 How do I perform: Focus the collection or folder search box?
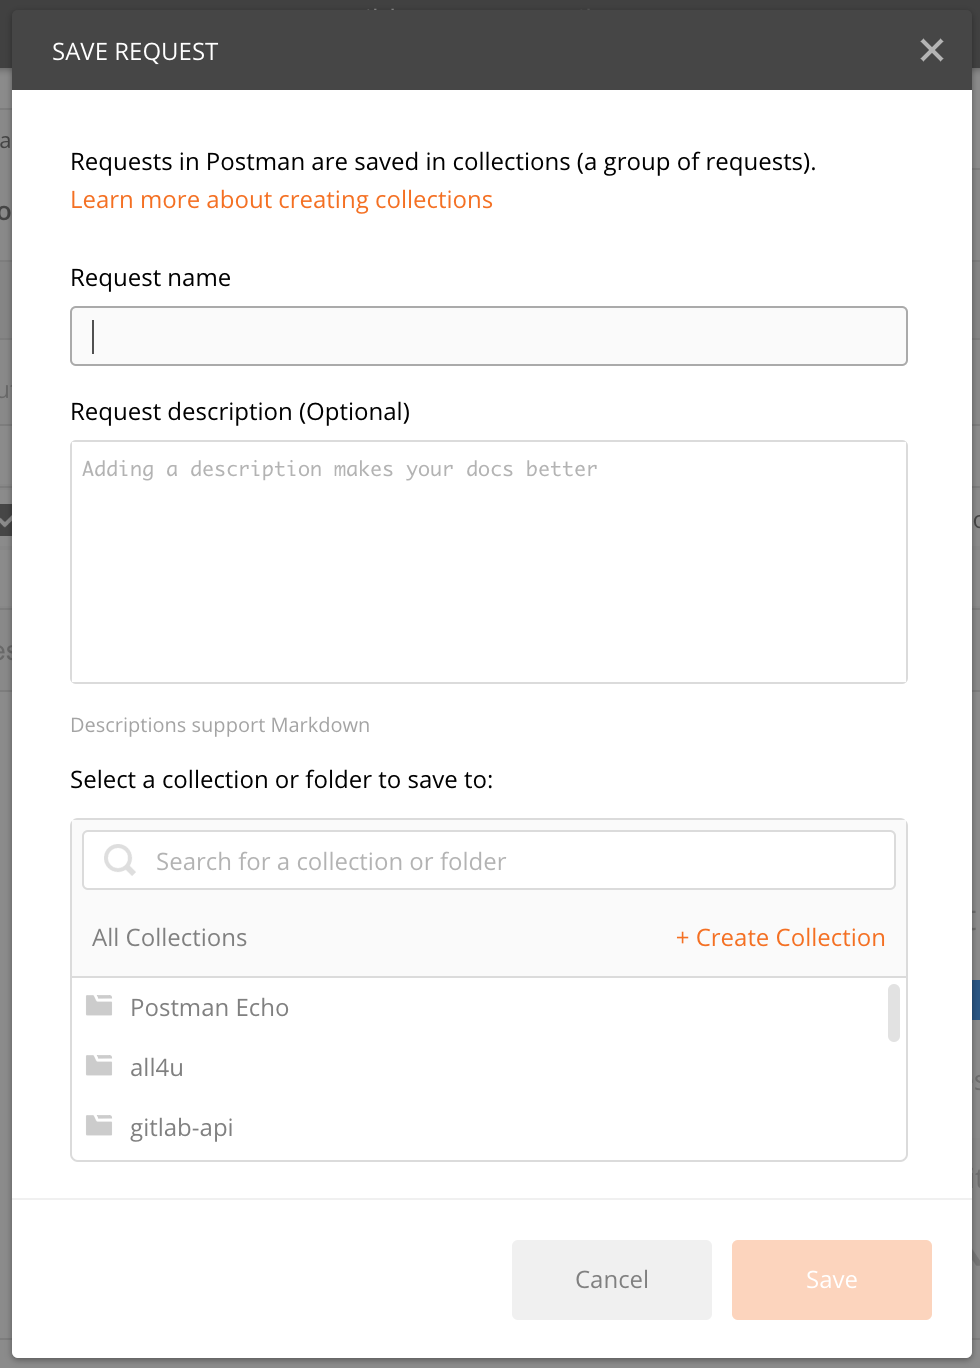[489, 860]
